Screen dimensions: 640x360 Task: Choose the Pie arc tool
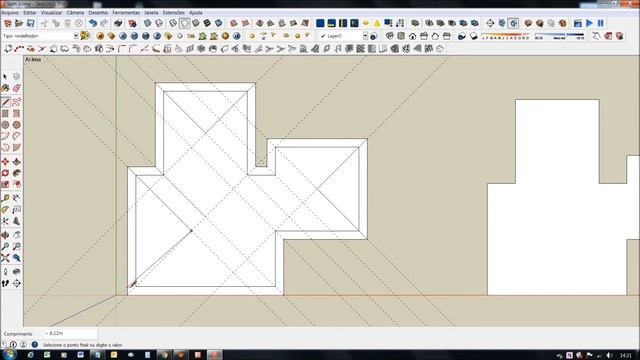[16, 147]
